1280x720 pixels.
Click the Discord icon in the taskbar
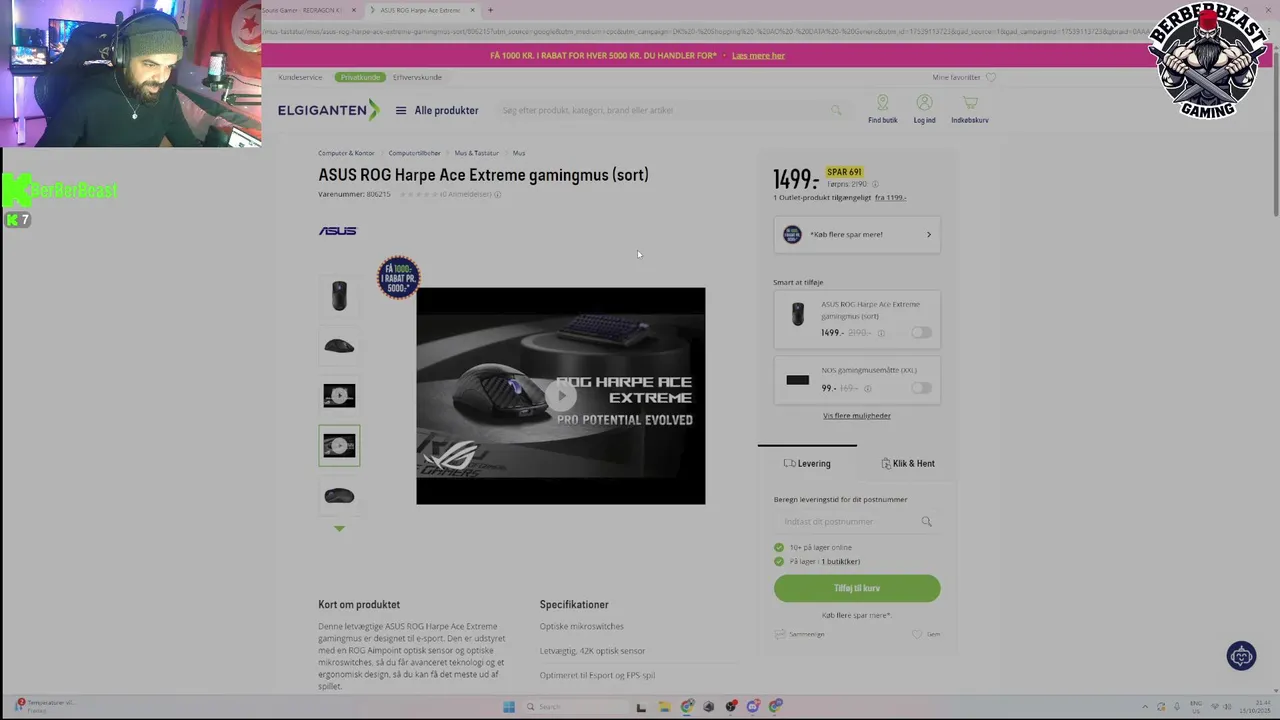[753, 706]
